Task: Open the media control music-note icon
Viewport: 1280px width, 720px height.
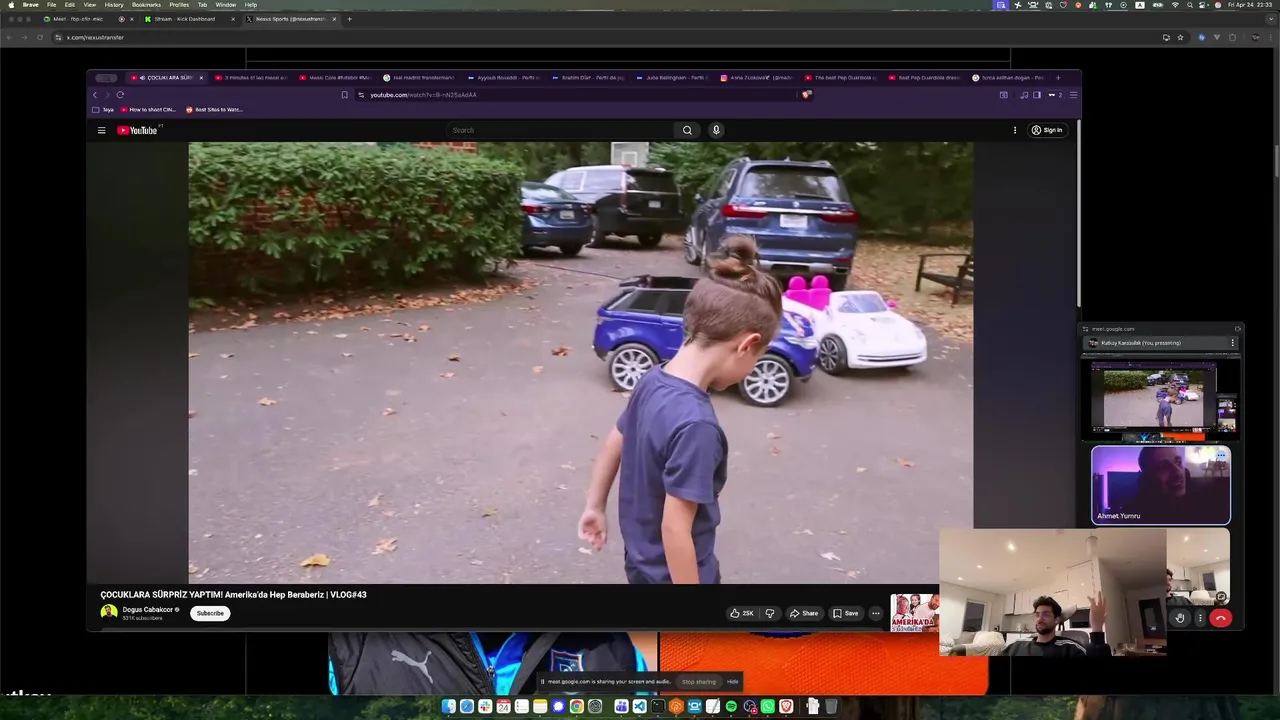Action: tap(1024, 95)
